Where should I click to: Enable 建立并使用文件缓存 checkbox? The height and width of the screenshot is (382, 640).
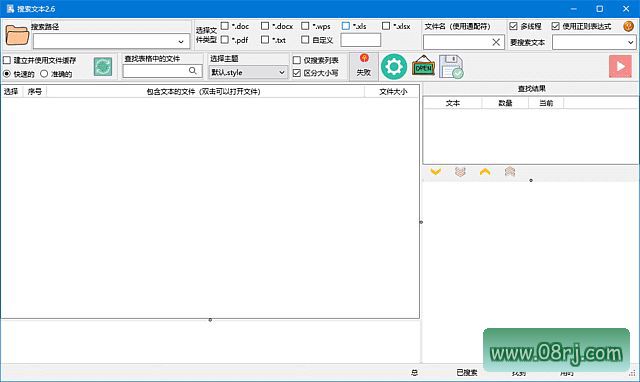[7, 60]
